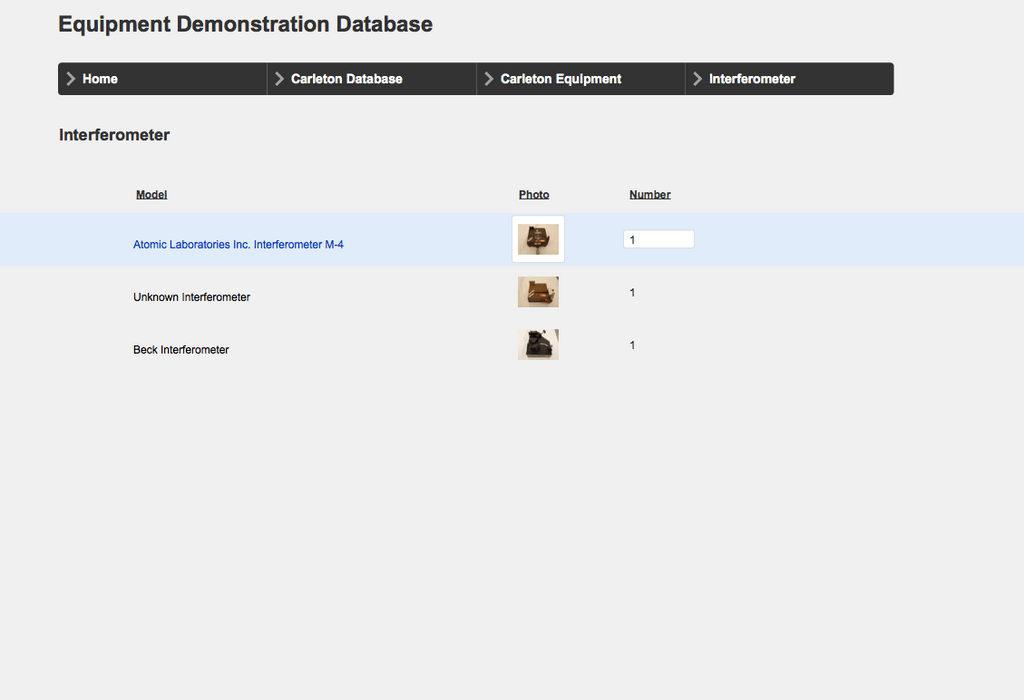The image size is (1024, 700).
Task: Select the Beck Interferometer entry
Action: click(x=181, y=349)
